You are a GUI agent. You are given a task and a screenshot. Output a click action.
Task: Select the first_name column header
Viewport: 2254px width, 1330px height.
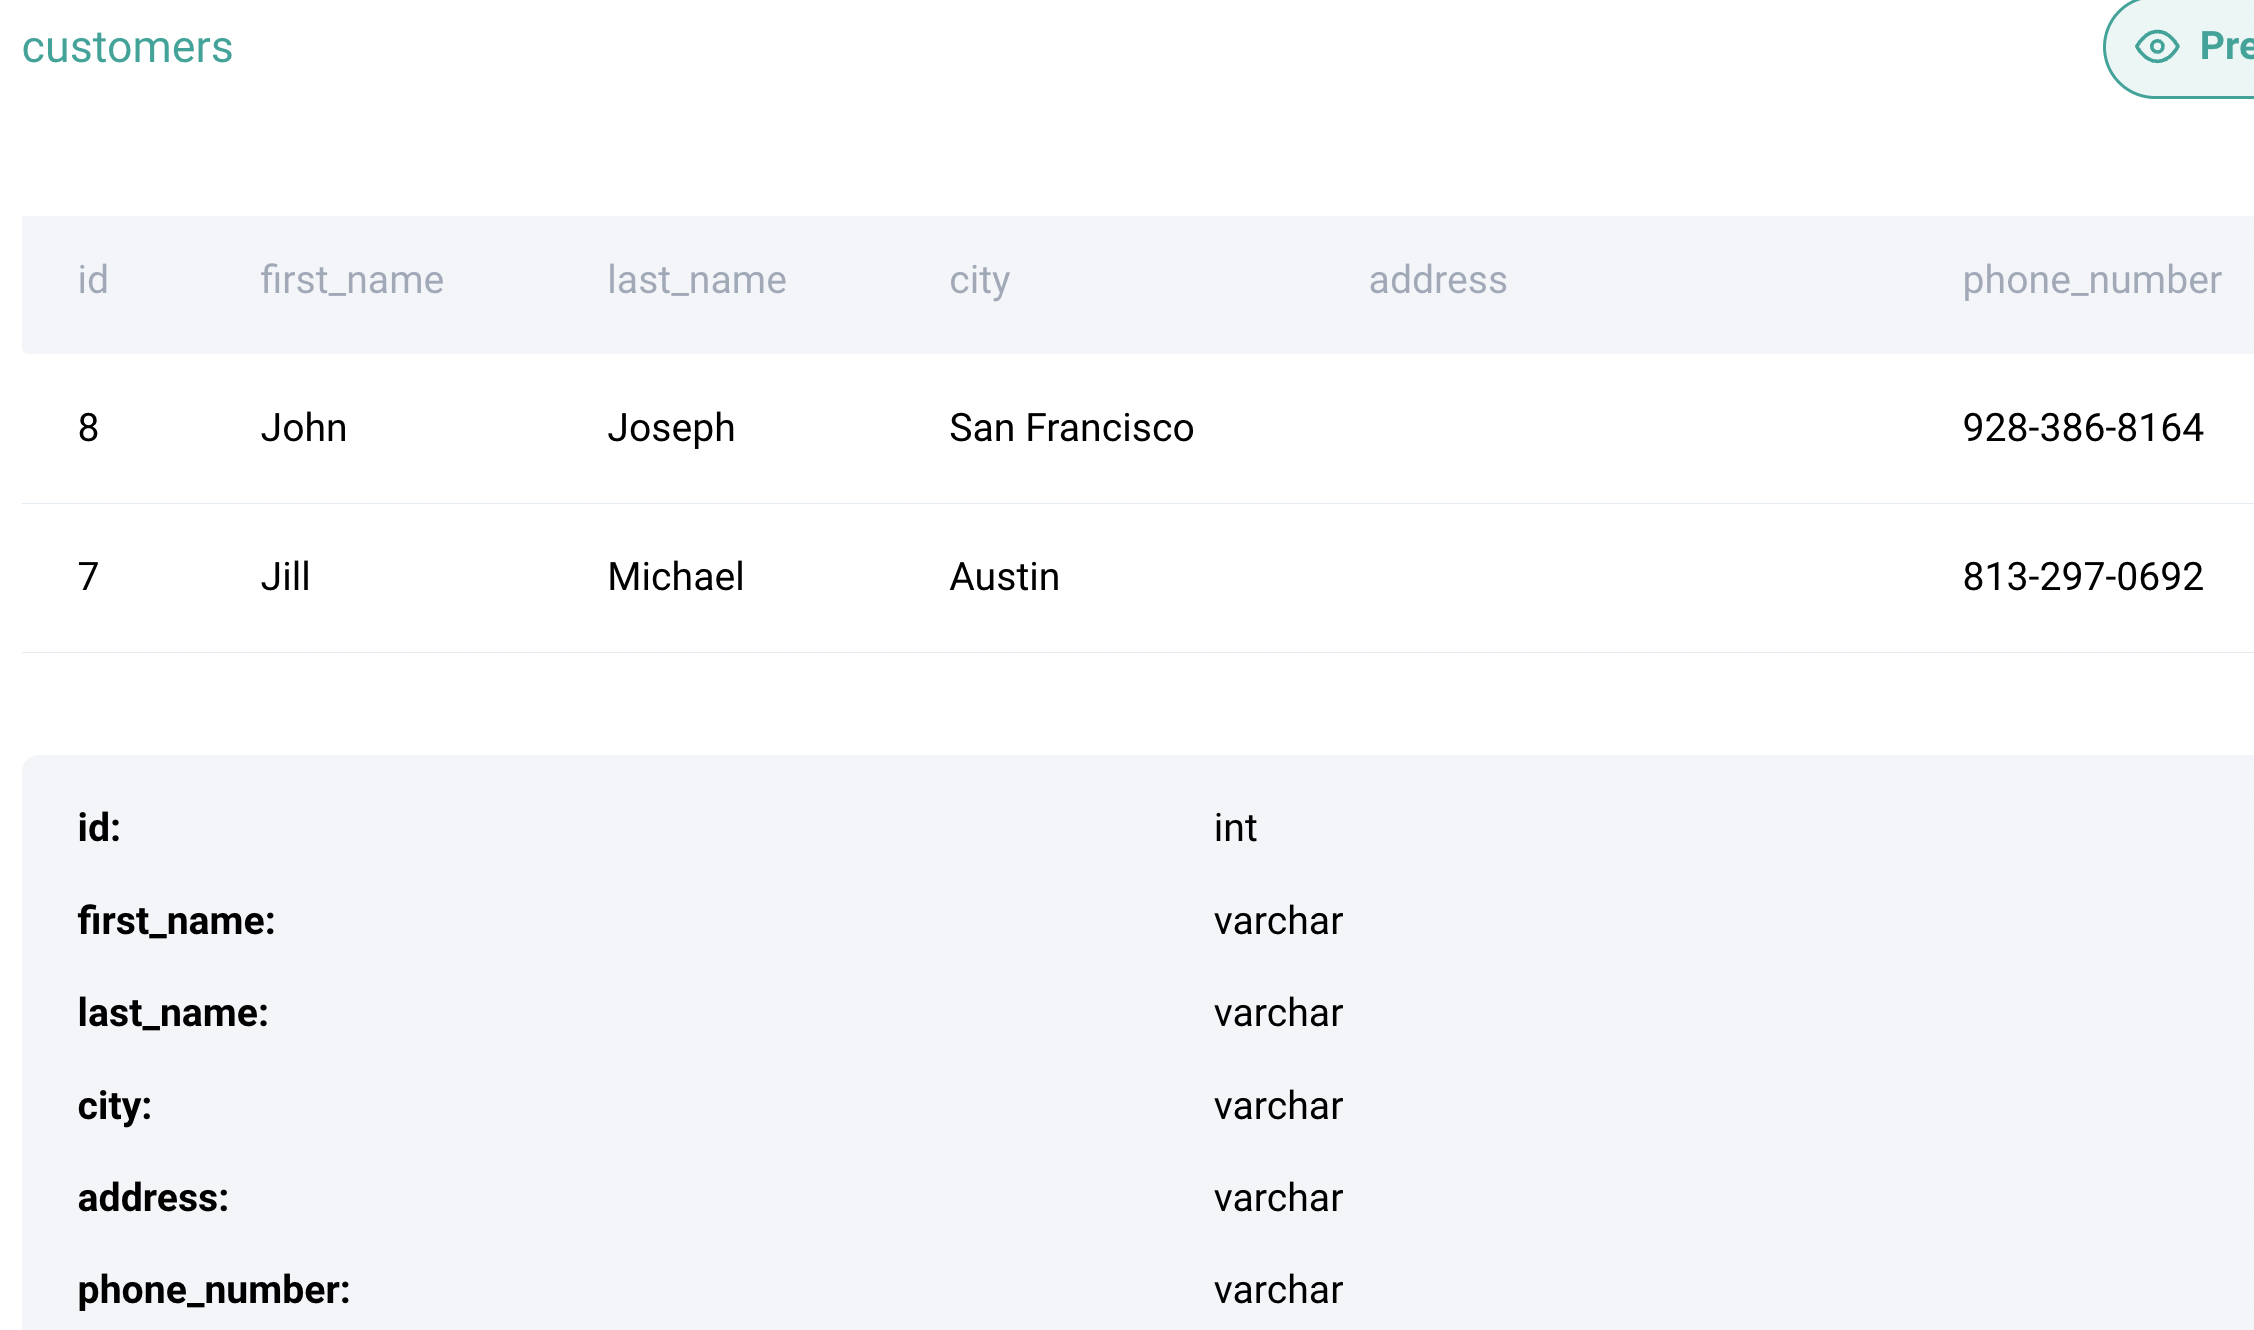(351, 280)
